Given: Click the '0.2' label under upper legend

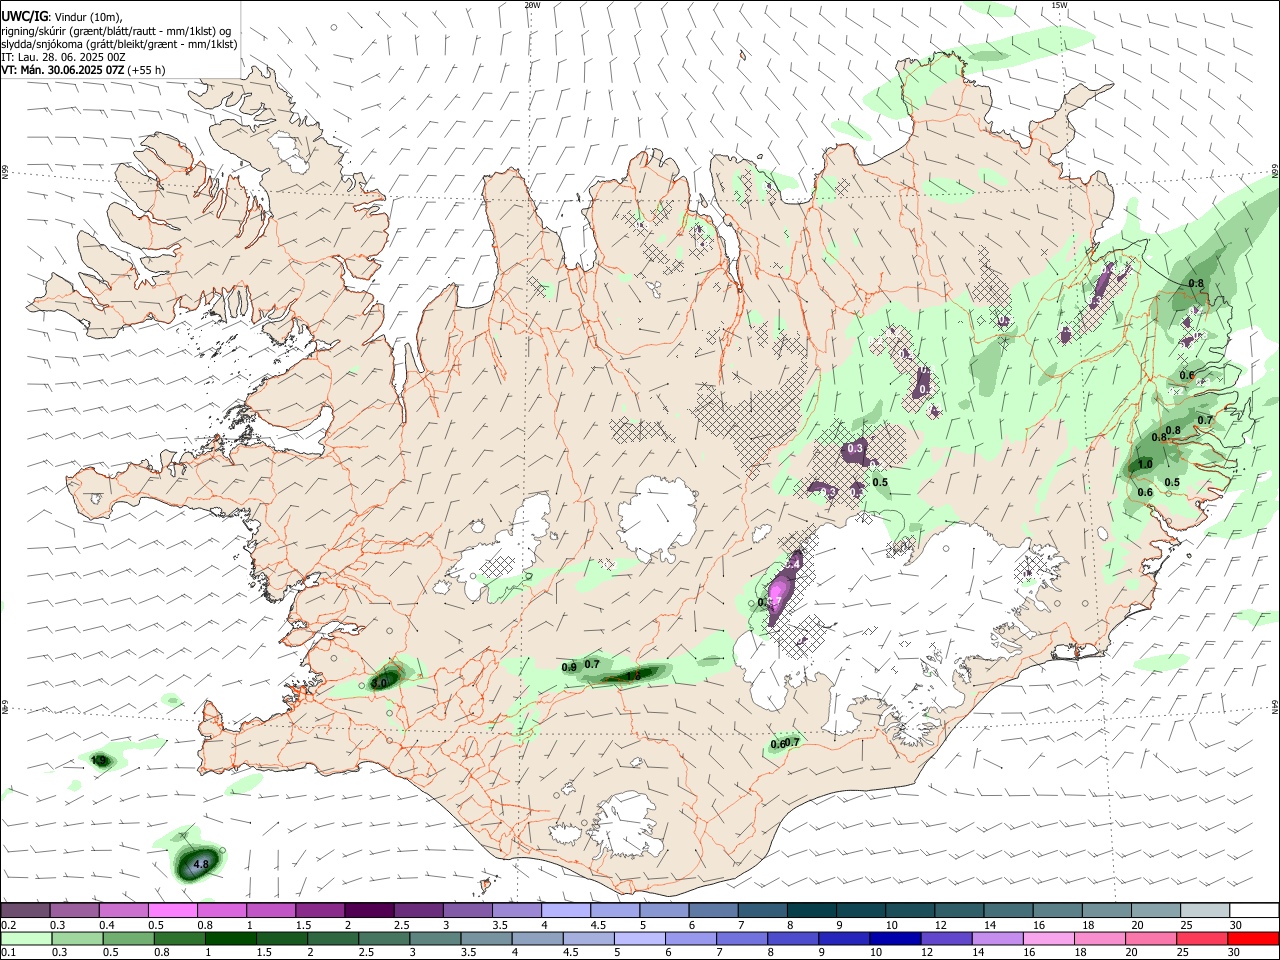Looking at the screenshot, I should (9, 925).
